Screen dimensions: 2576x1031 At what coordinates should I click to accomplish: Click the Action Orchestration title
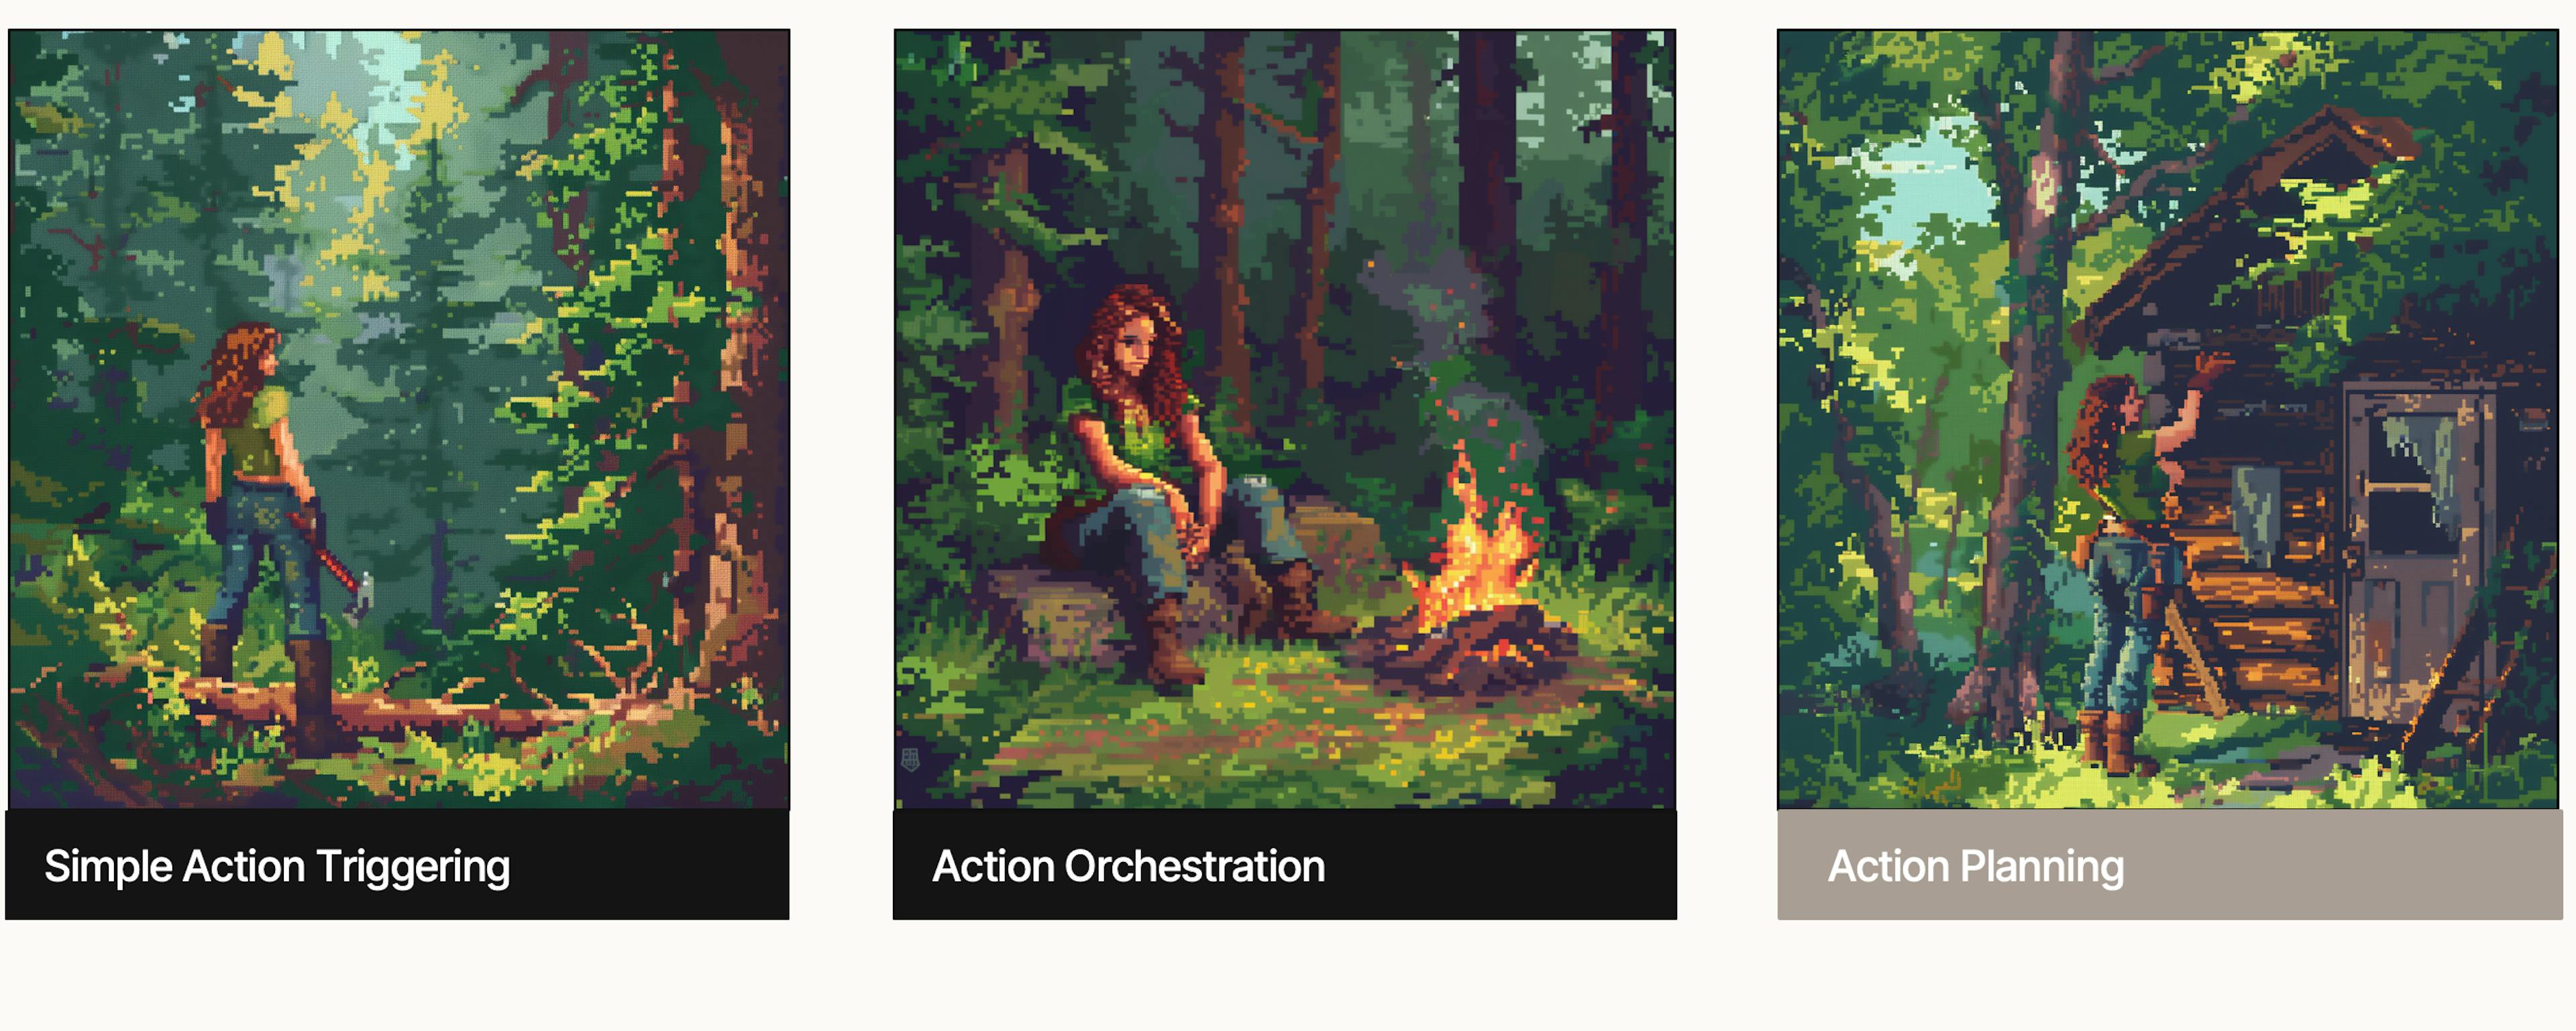tap(1128, 866)
